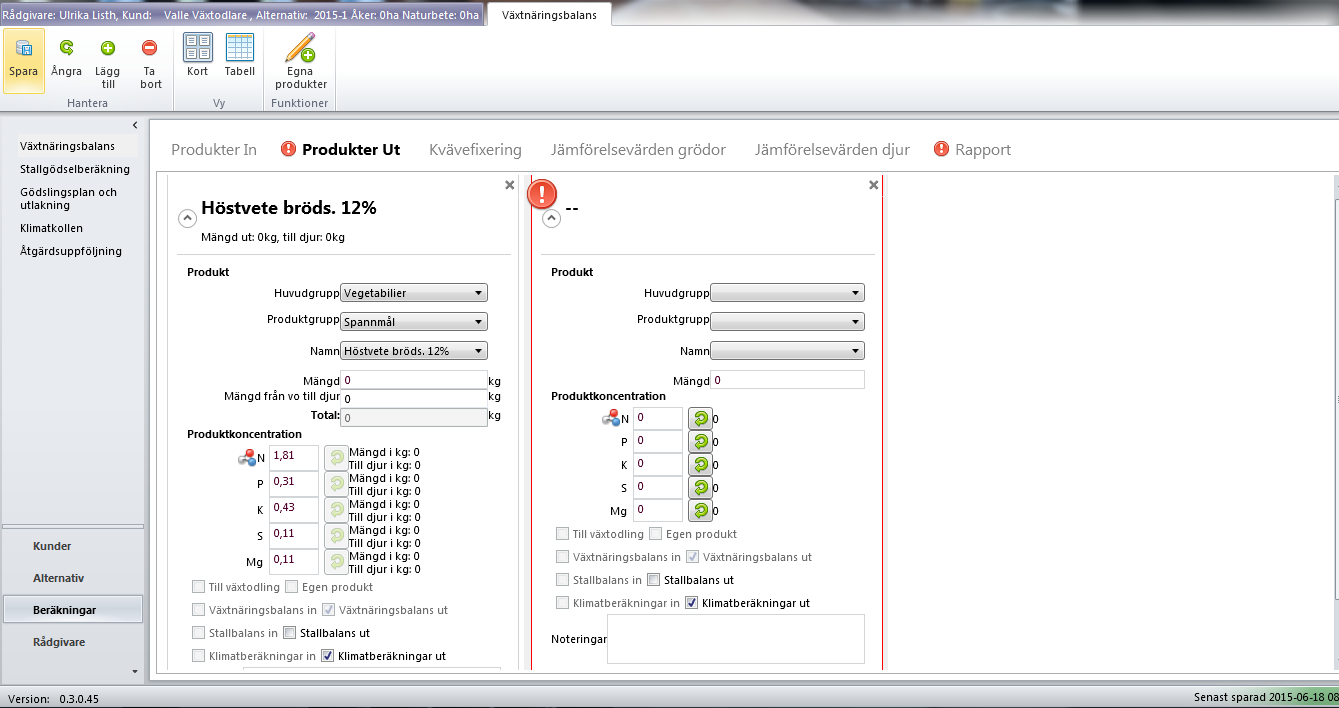Toggle Egen produkt checkbox in Höstvete card

point(292,587)
